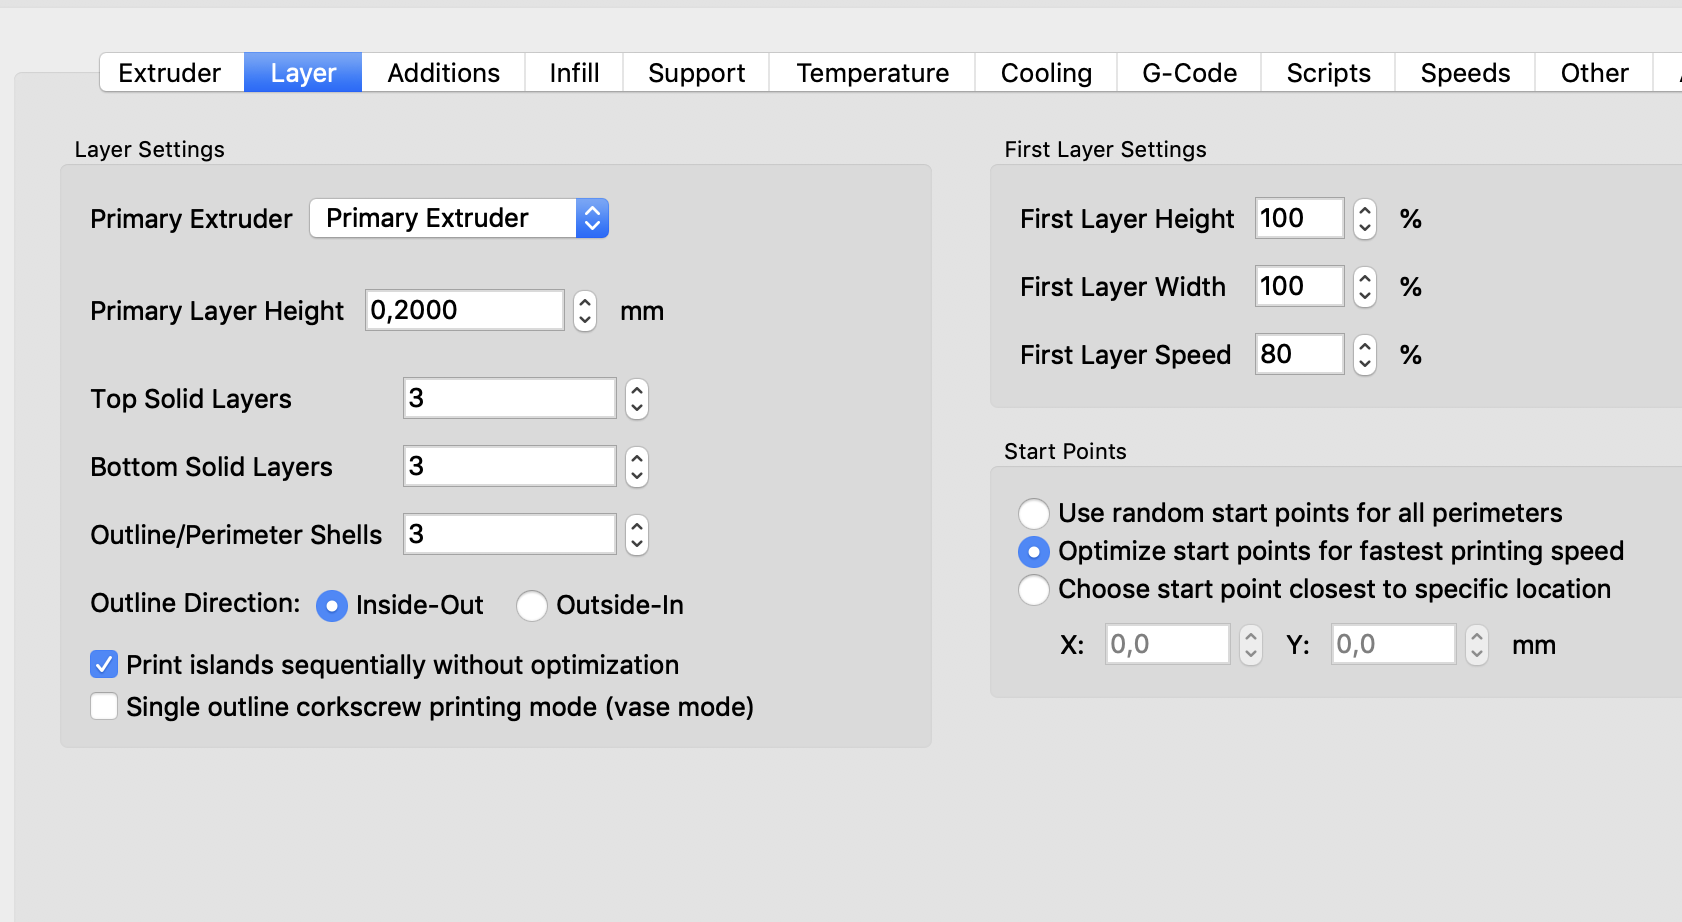This screenshot has width=1682, height=922.
Task: Uncheck Print islands sequentially without optimization
Action: pos(104,665)
